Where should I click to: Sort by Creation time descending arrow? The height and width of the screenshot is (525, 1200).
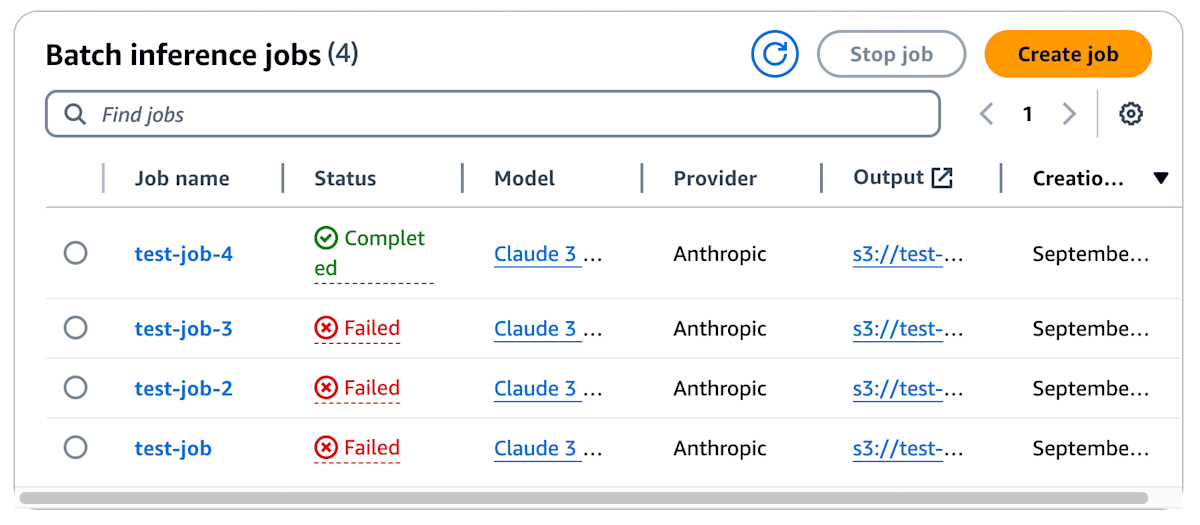tap(1161, 179)
